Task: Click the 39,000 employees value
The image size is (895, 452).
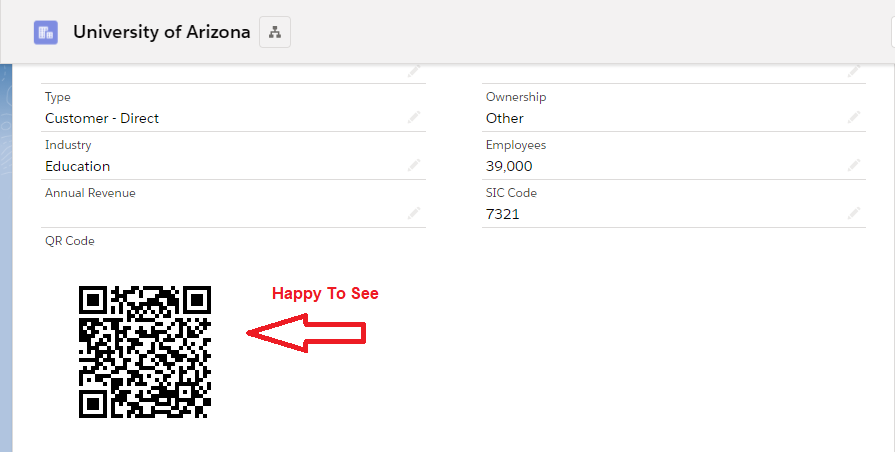Action: pyautogui.click(x=509, y=166)
